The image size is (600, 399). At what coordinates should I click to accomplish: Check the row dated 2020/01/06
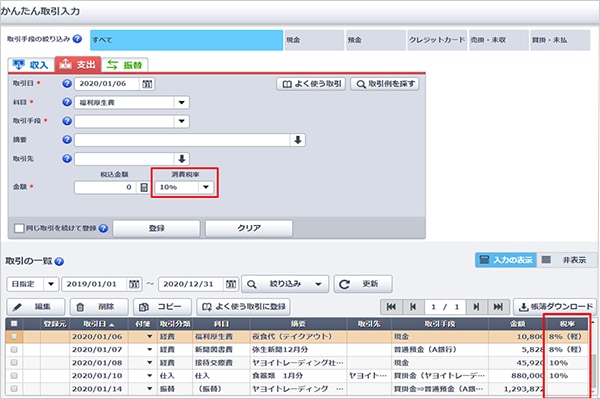pyautogui.click(x=14, y=337)
